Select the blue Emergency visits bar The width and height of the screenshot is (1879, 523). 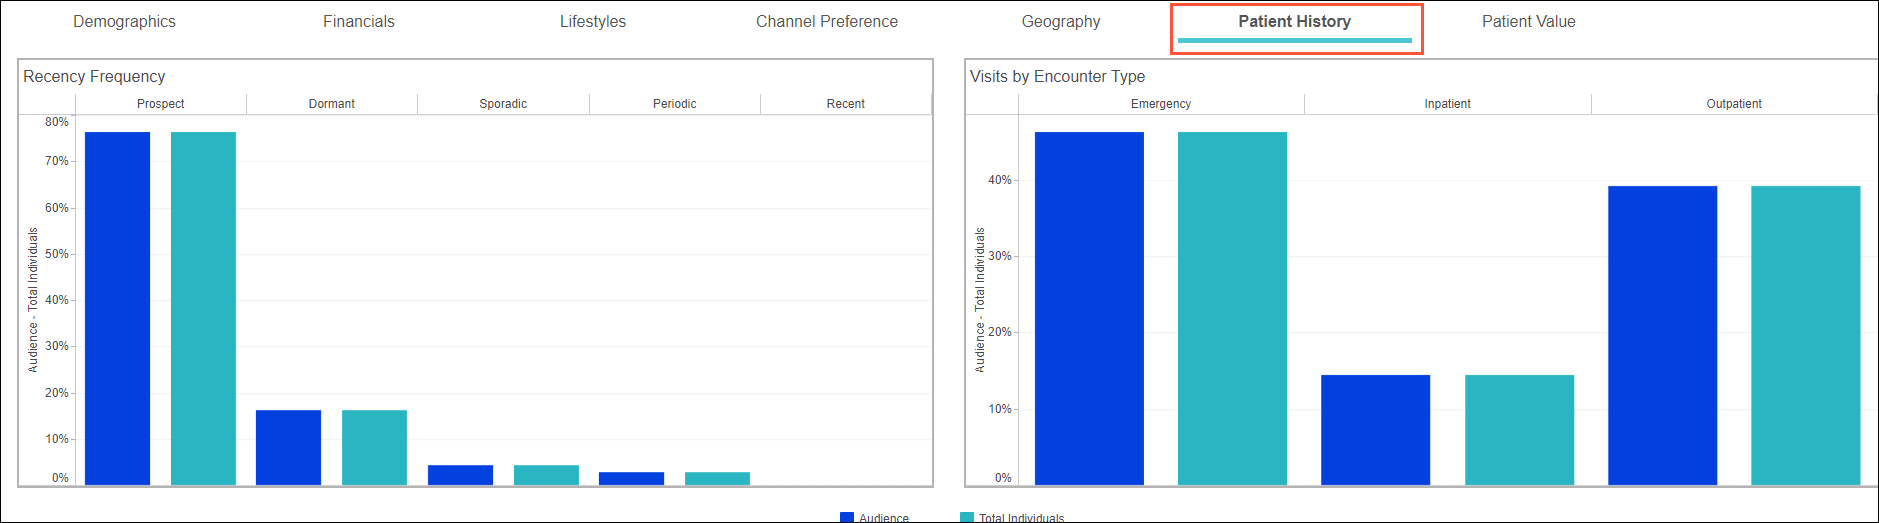coord(1089,308)
